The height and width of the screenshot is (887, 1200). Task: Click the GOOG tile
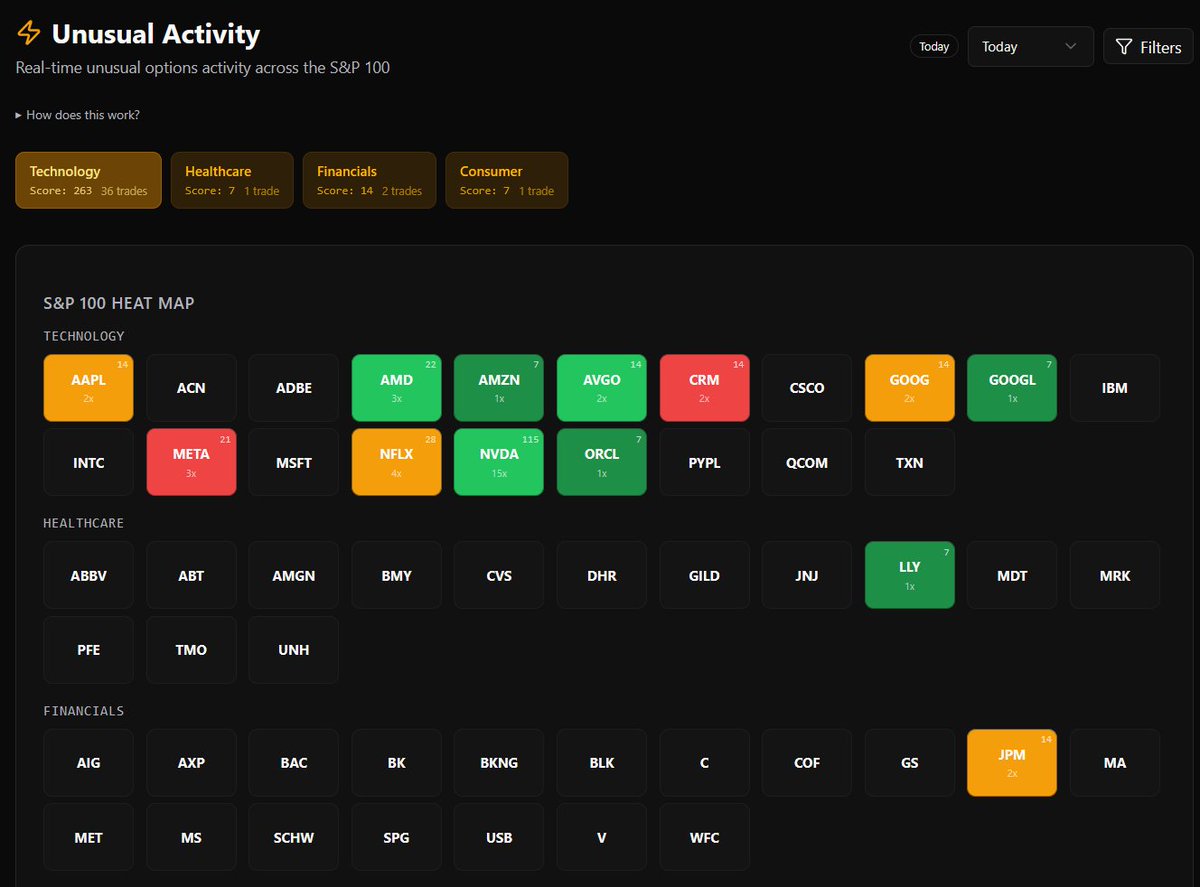pyautogui.click(x=909, y=388)
